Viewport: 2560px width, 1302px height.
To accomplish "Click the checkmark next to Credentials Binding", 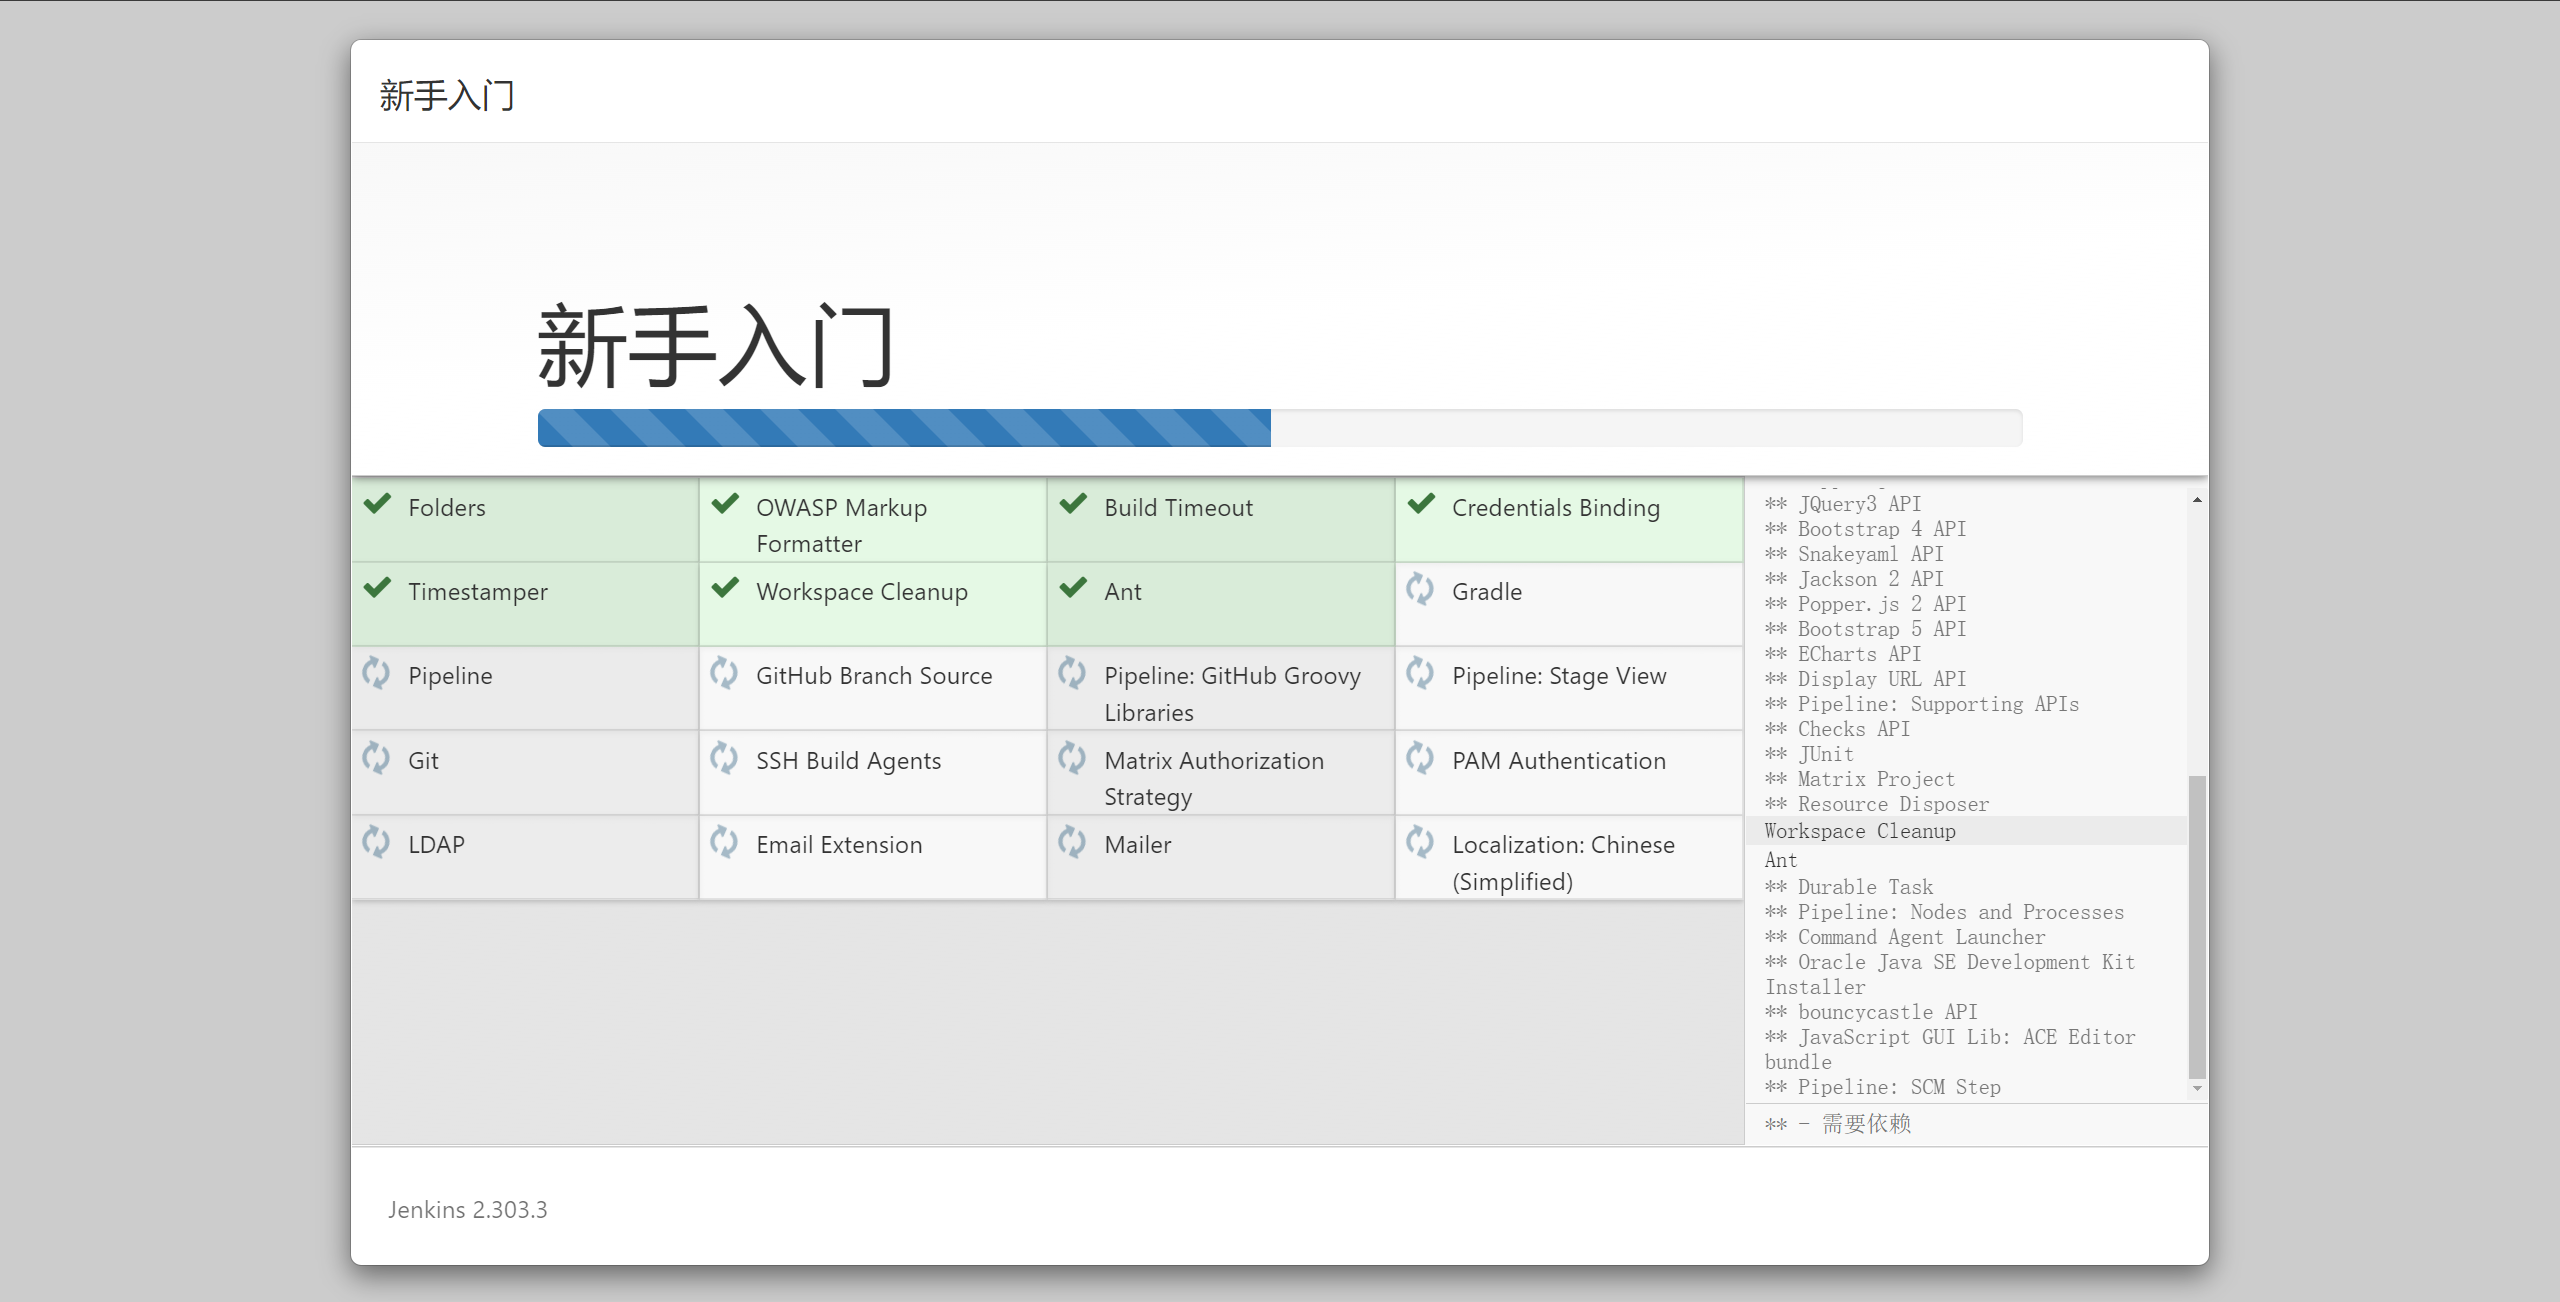I will pyautogui.click(x=1421, y=504).
